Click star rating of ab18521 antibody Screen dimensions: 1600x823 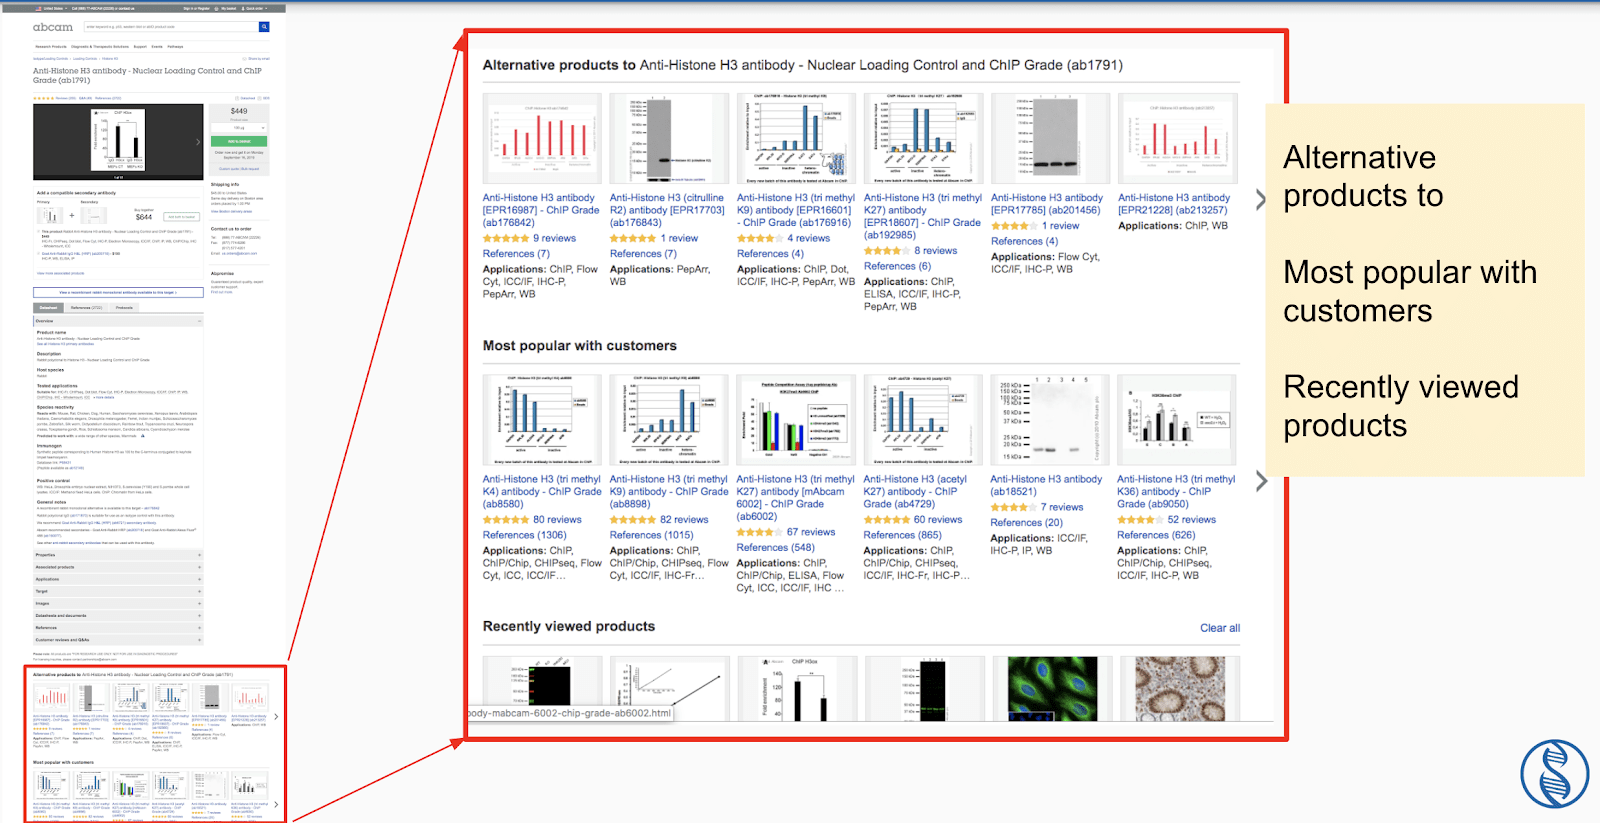(1014, 507)
